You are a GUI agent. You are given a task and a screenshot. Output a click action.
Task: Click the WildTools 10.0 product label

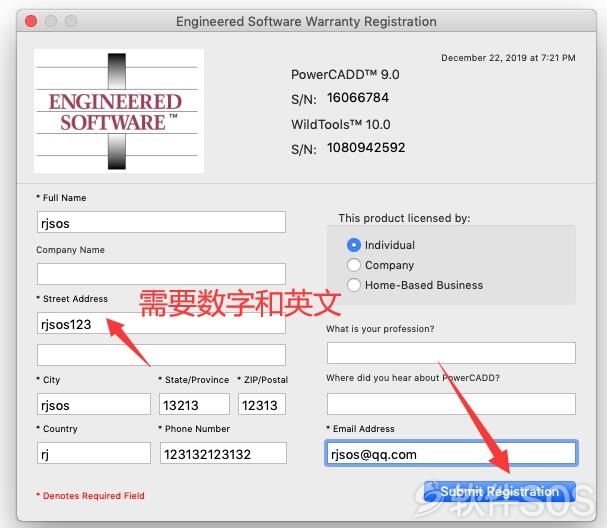coord(341,125)
